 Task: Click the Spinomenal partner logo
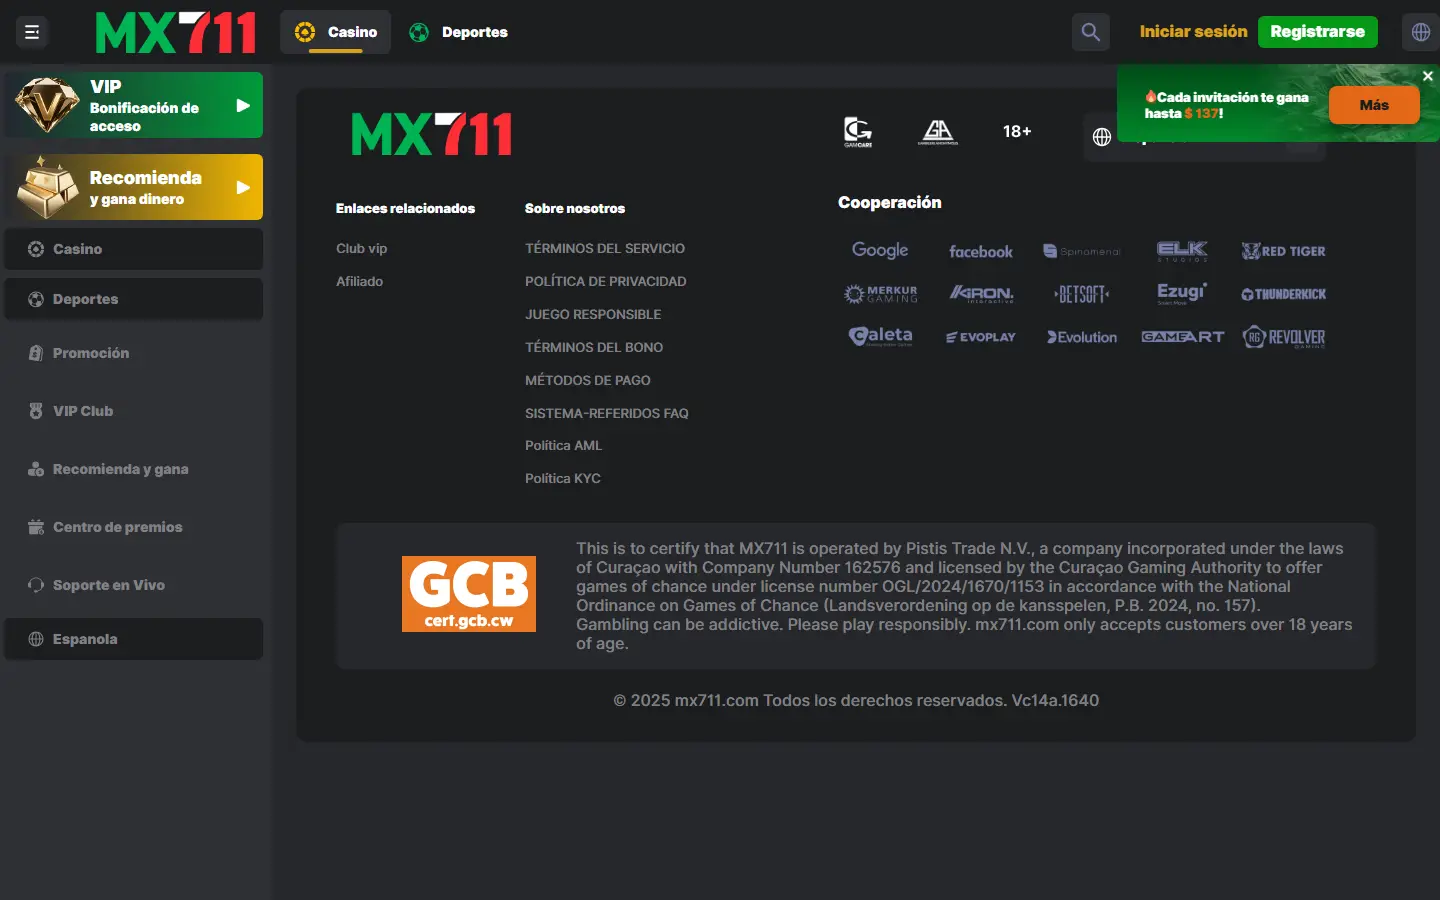point(1082,251)
